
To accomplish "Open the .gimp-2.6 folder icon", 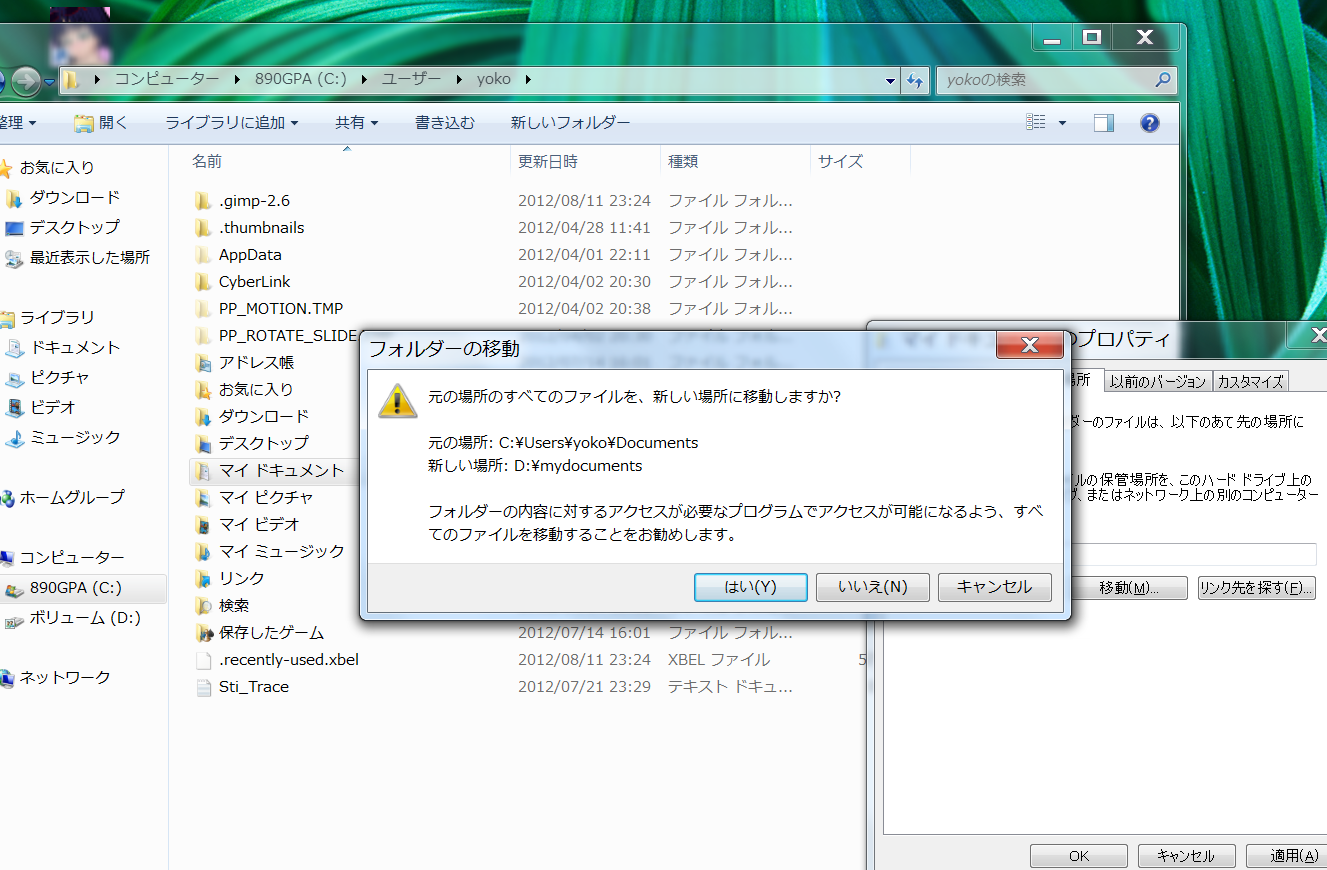I will (203, 201).
